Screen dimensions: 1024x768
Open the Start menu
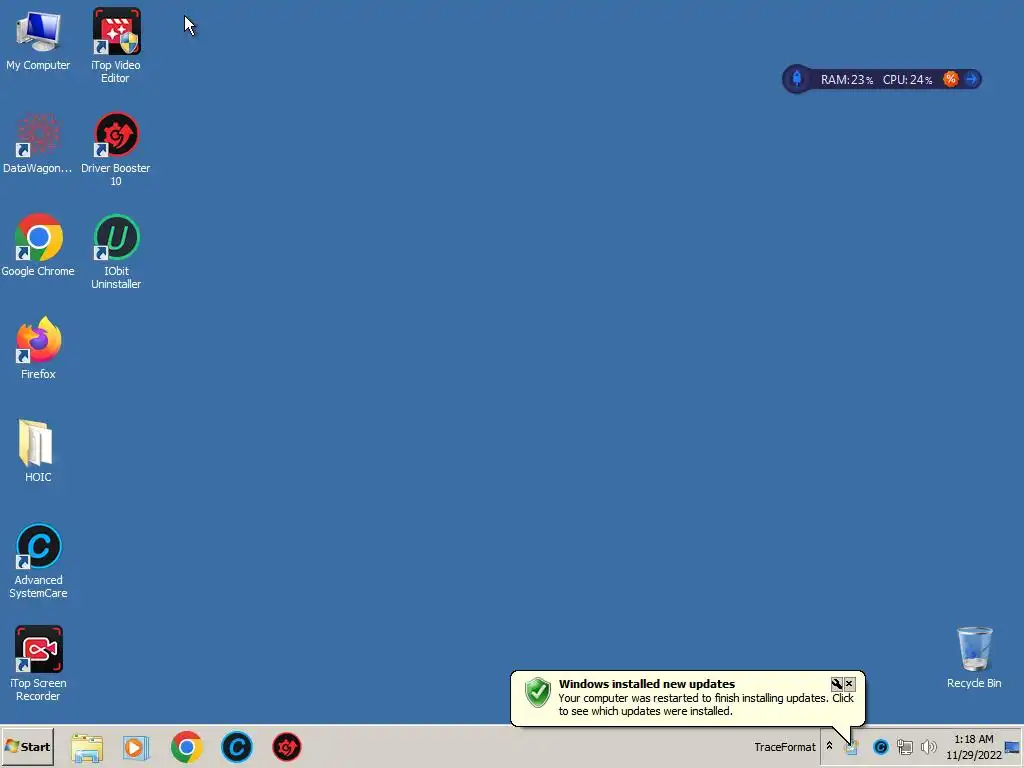[x=27, y=746]
